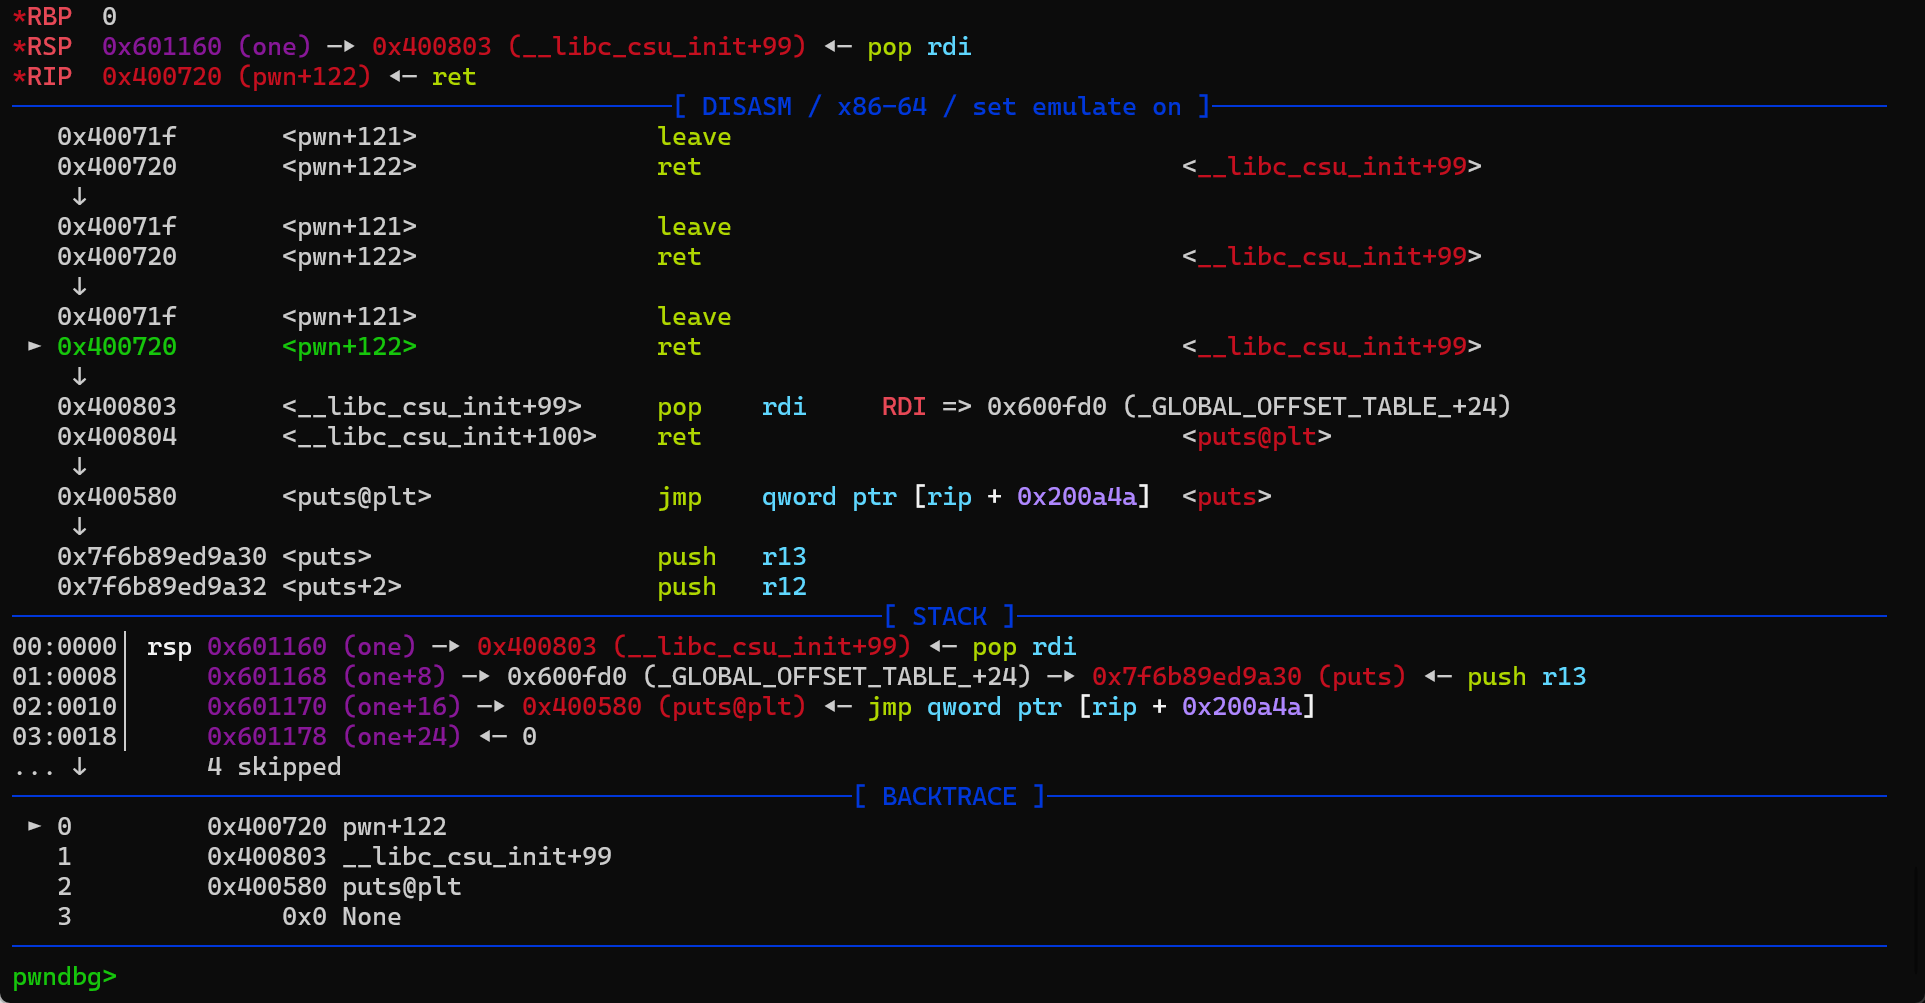Click the current-instruction arrow in the disassembly
This screenshot has width=1925, height=1003.
click(x=35, y=346)
